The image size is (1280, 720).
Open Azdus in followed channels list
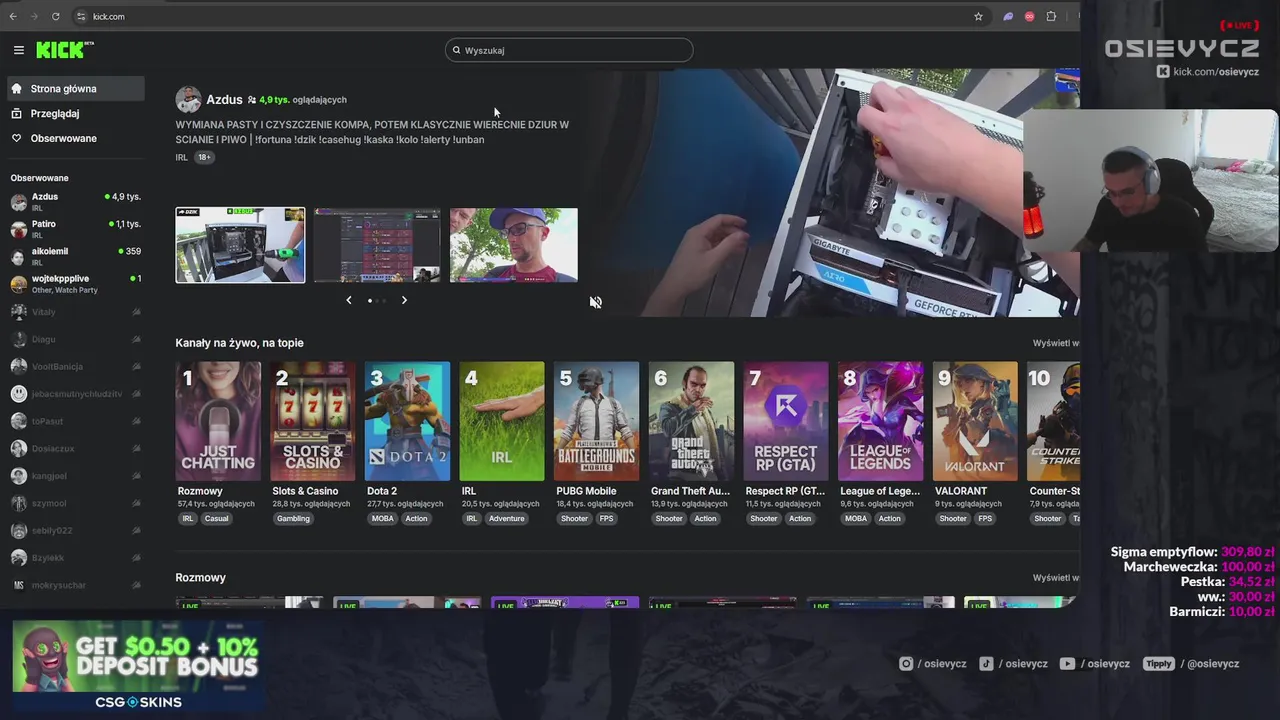pyautogui.click(x=76, y=202)
